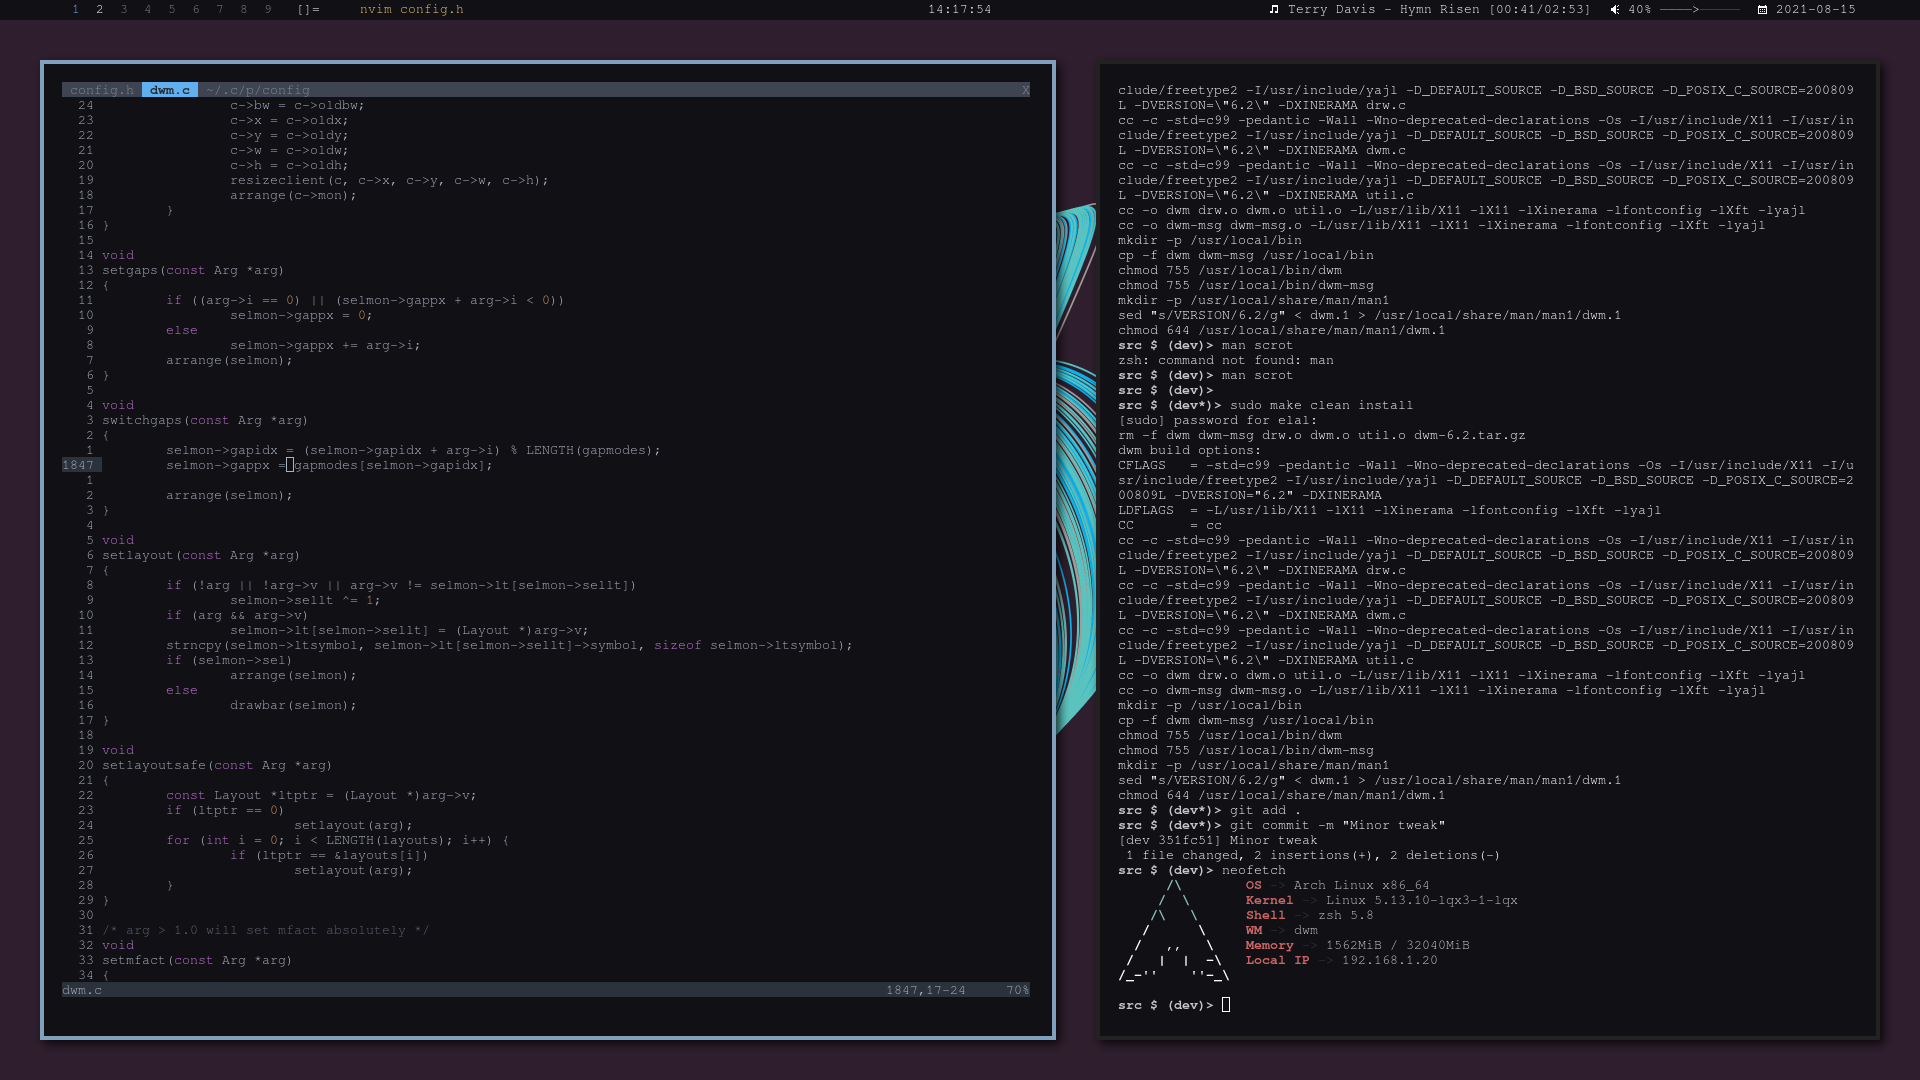The image size is (1920, 1080).
Task: Click '[sudo] password for elal:' line in the terminal
Action: tap(1218, 420)
